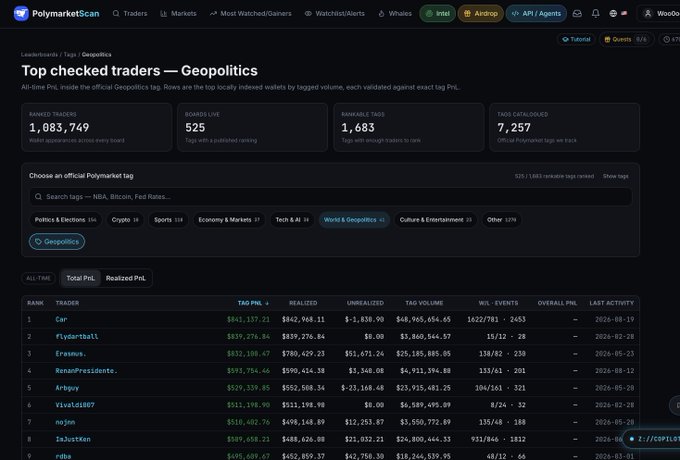Open trader flydartball's profile

(x=77, y=336)
